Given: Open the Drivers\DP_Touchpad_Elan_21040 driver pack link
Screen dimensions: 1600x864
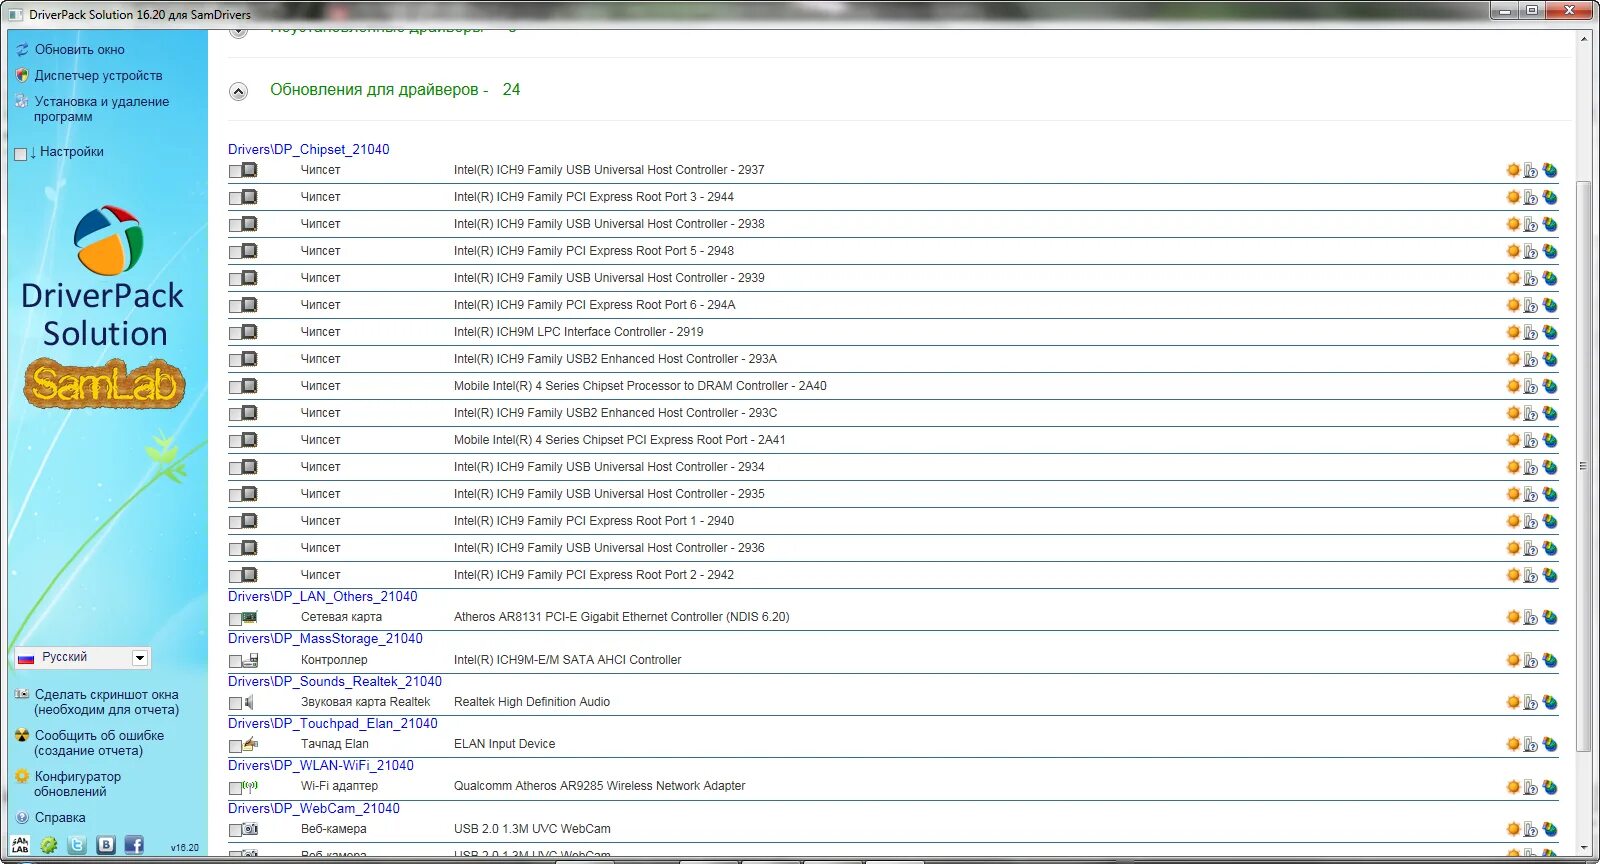Looking at the screenshot, I should pyautogui.click(x=333, y=723).
